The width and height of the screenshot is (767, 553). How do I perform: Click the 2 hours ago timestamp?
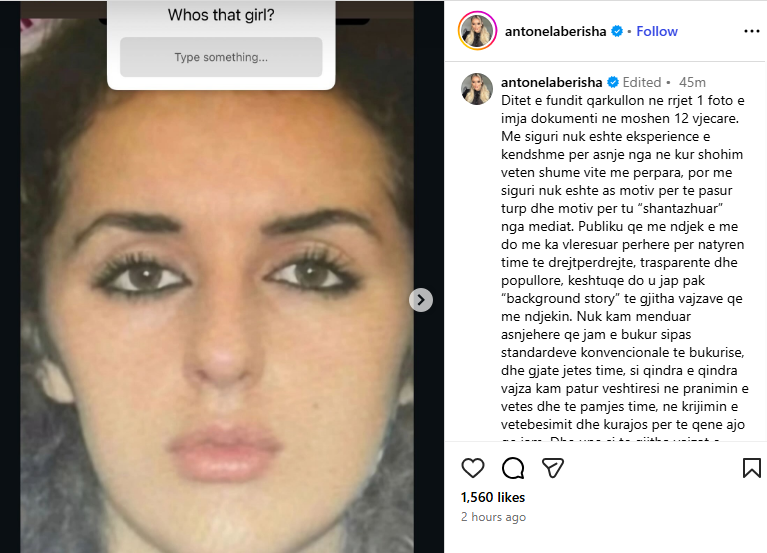pos(493,517)
